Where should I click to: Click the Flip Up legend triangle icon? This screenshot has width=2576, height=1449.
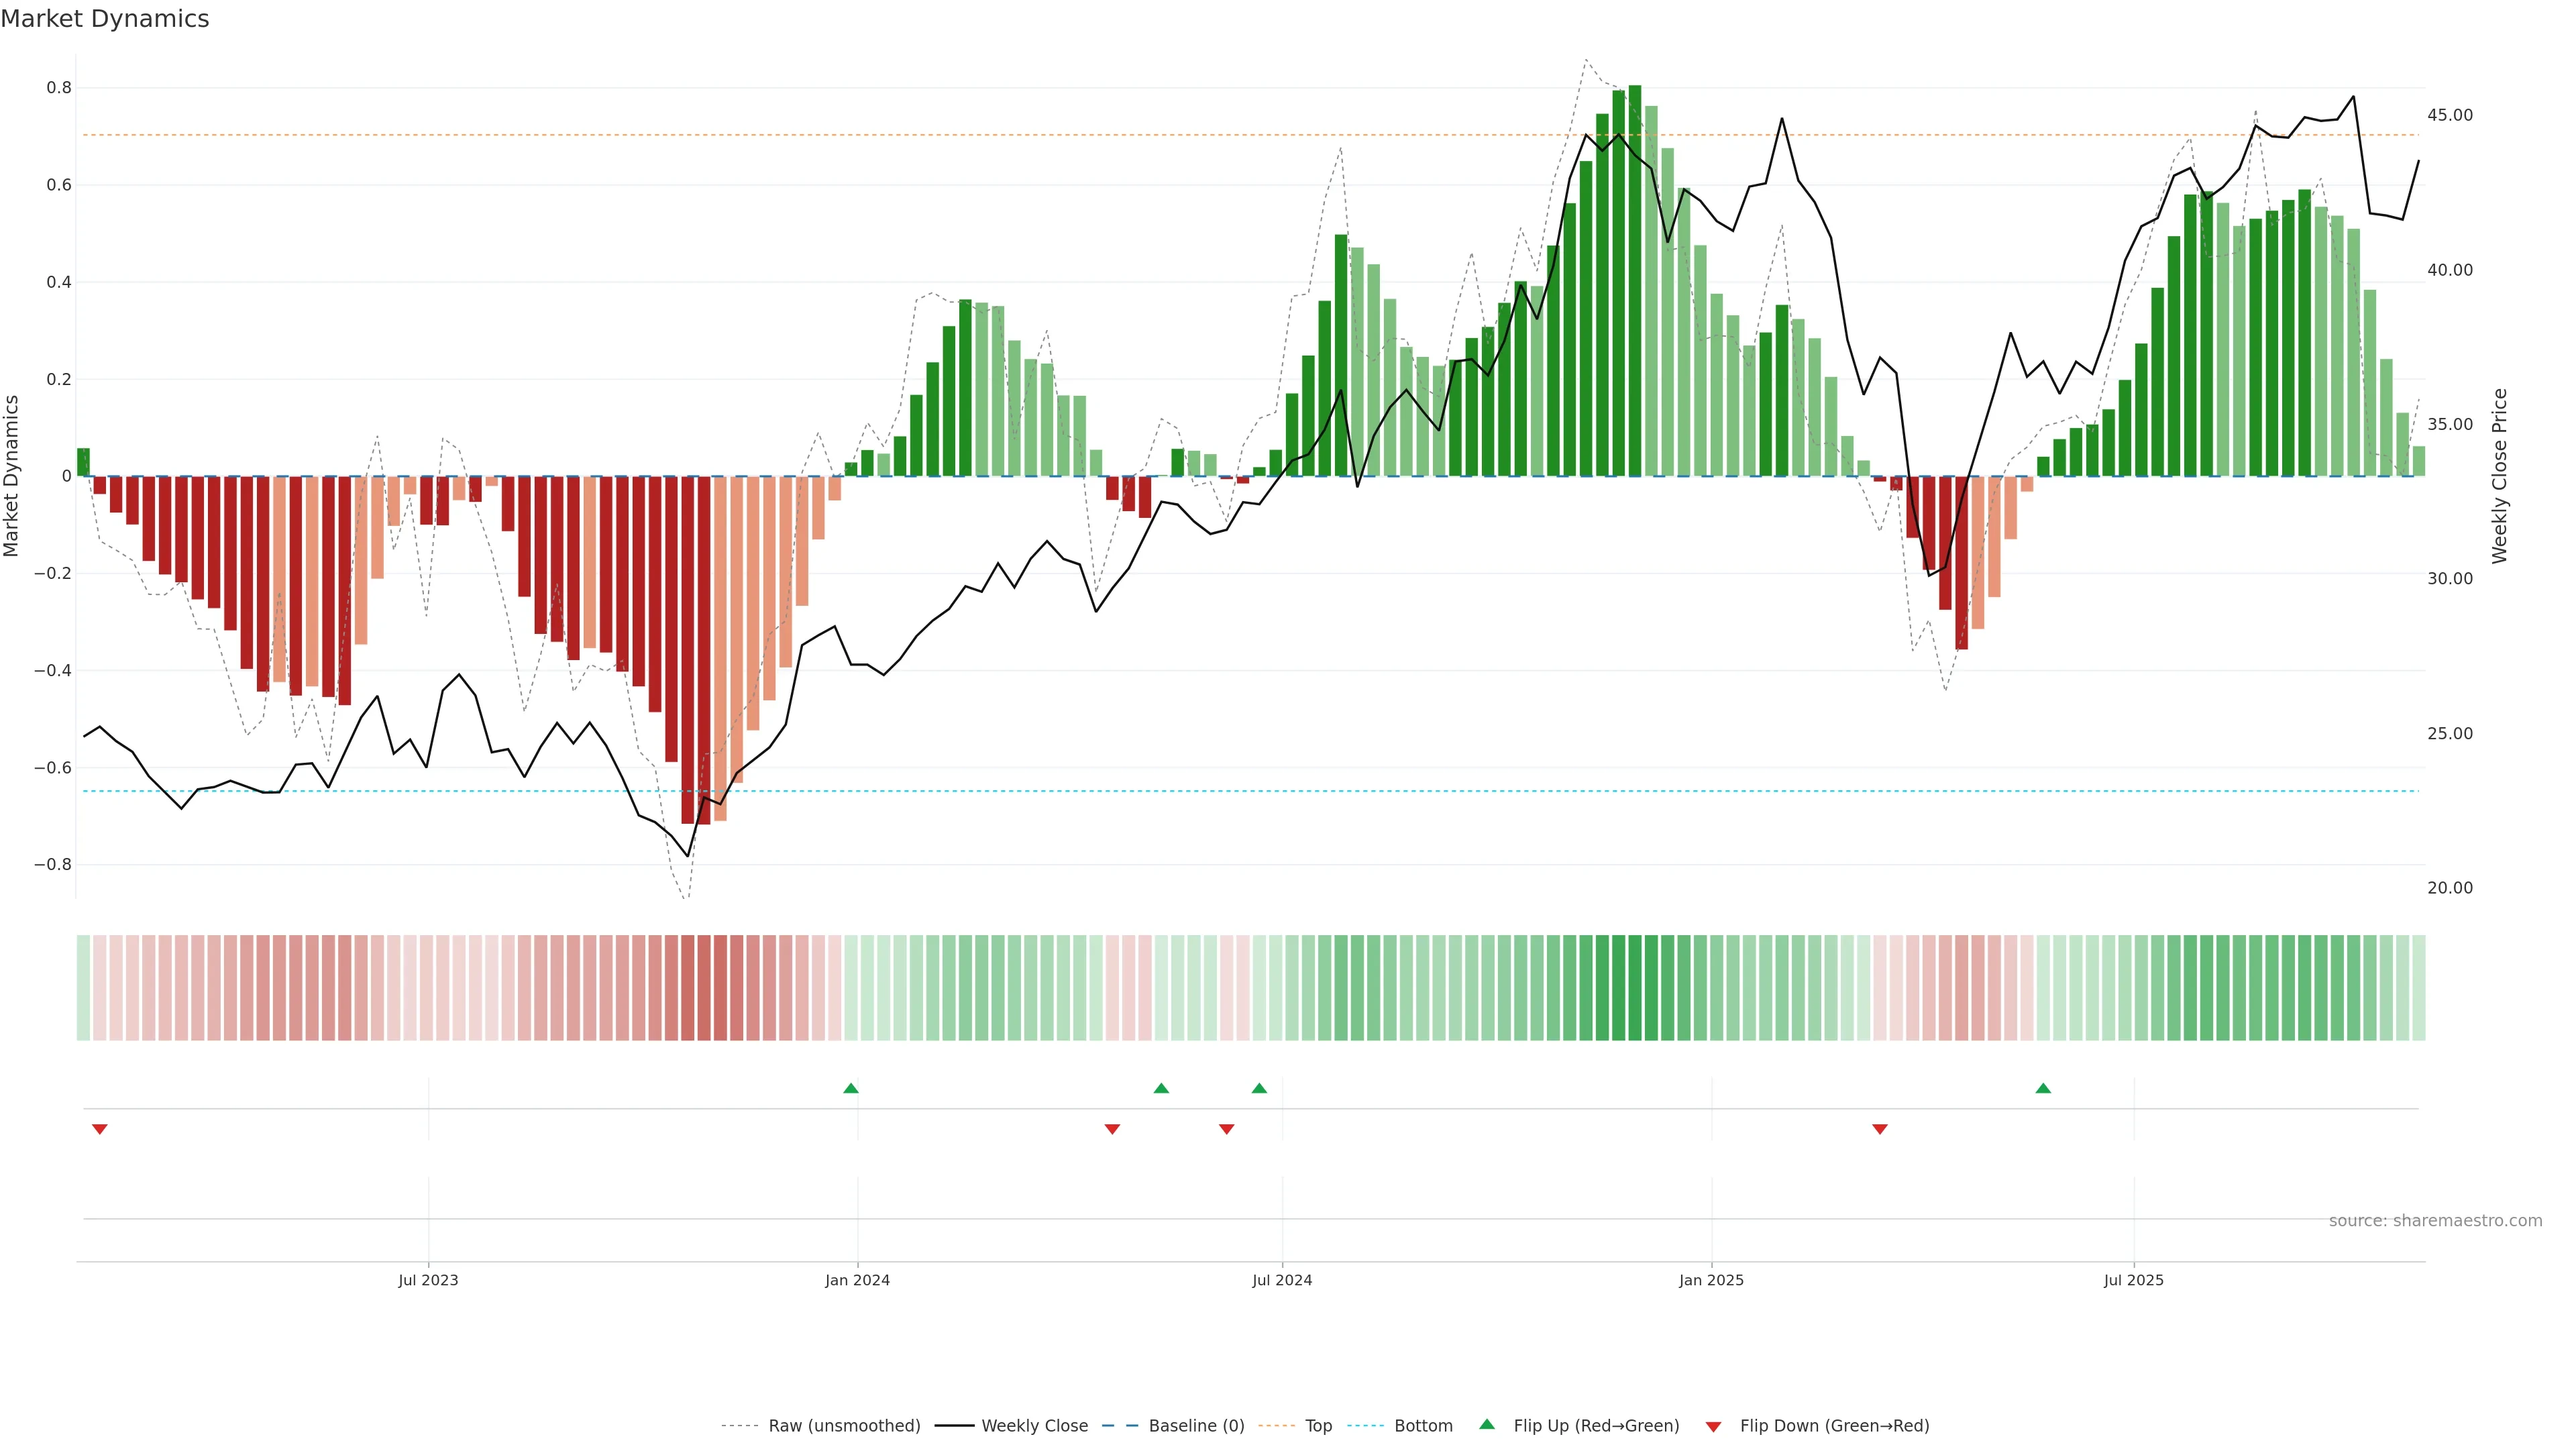pos(1487,1424)
